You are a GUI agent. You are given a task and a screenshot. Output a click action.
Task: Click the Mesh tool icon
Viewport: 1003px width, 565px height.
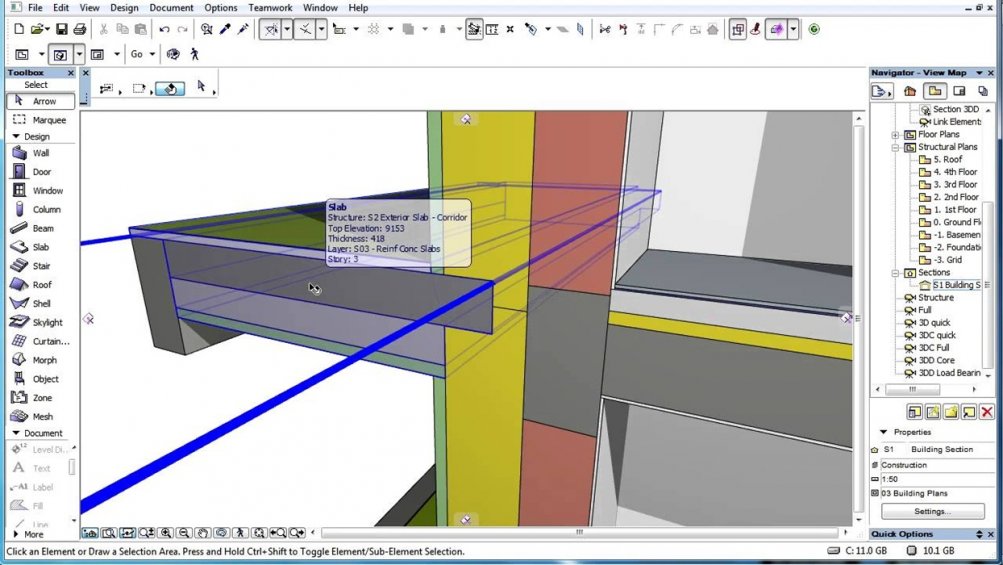19,417
